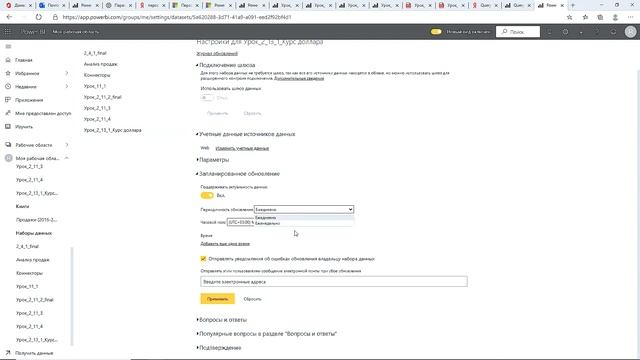Click Добавить еще одно время link
Viewport: 640px width, 360px height.
(x=225, y=244)
